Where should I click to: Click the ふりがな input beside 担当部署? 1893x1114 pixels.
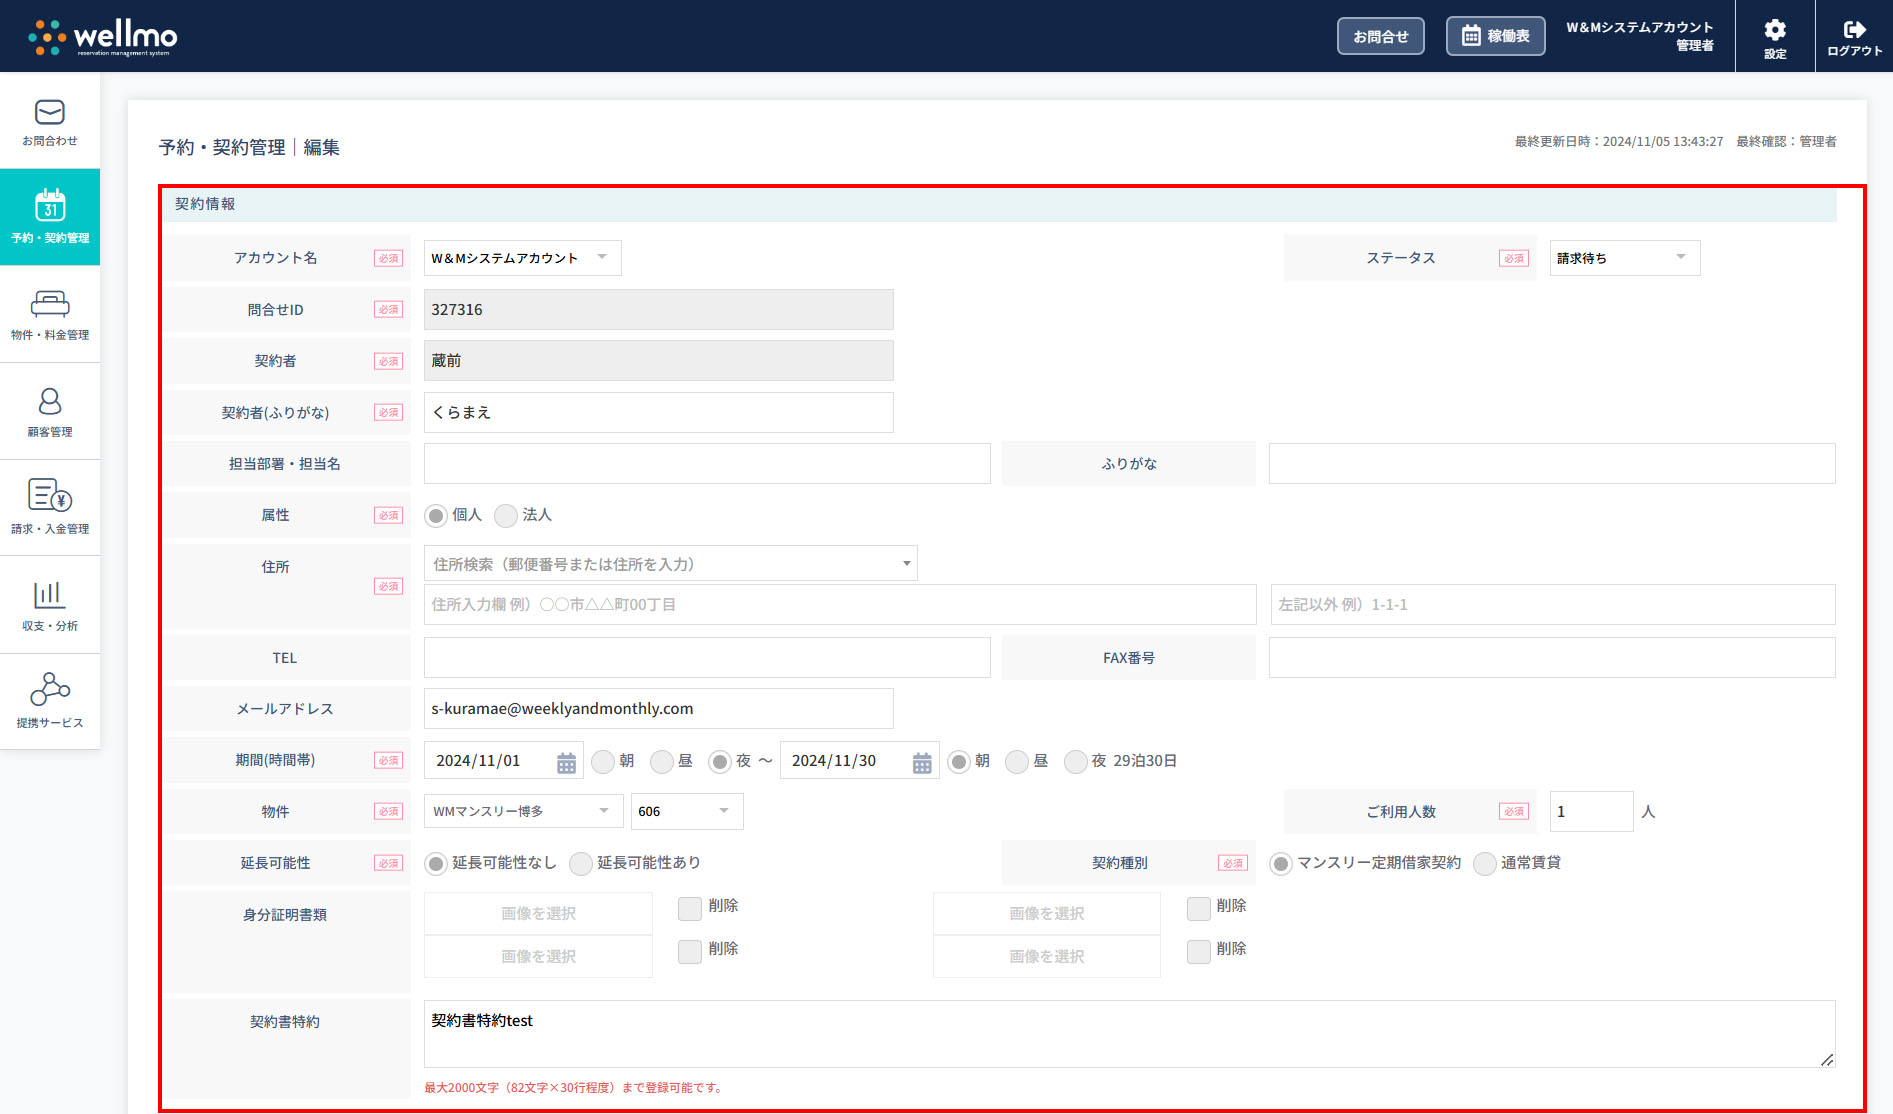(1552, 464)
